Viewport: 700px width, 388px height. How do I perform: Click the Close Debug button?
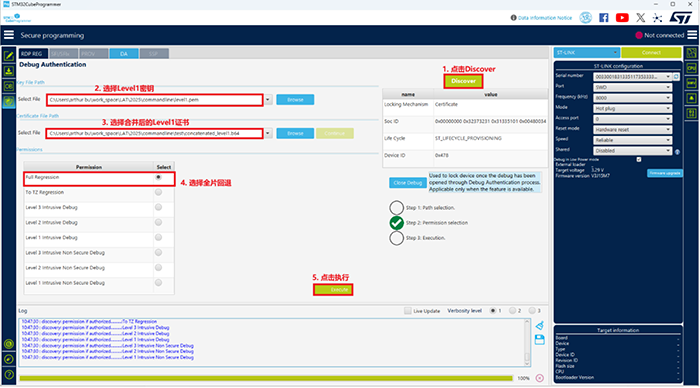(x=408, y=183)
